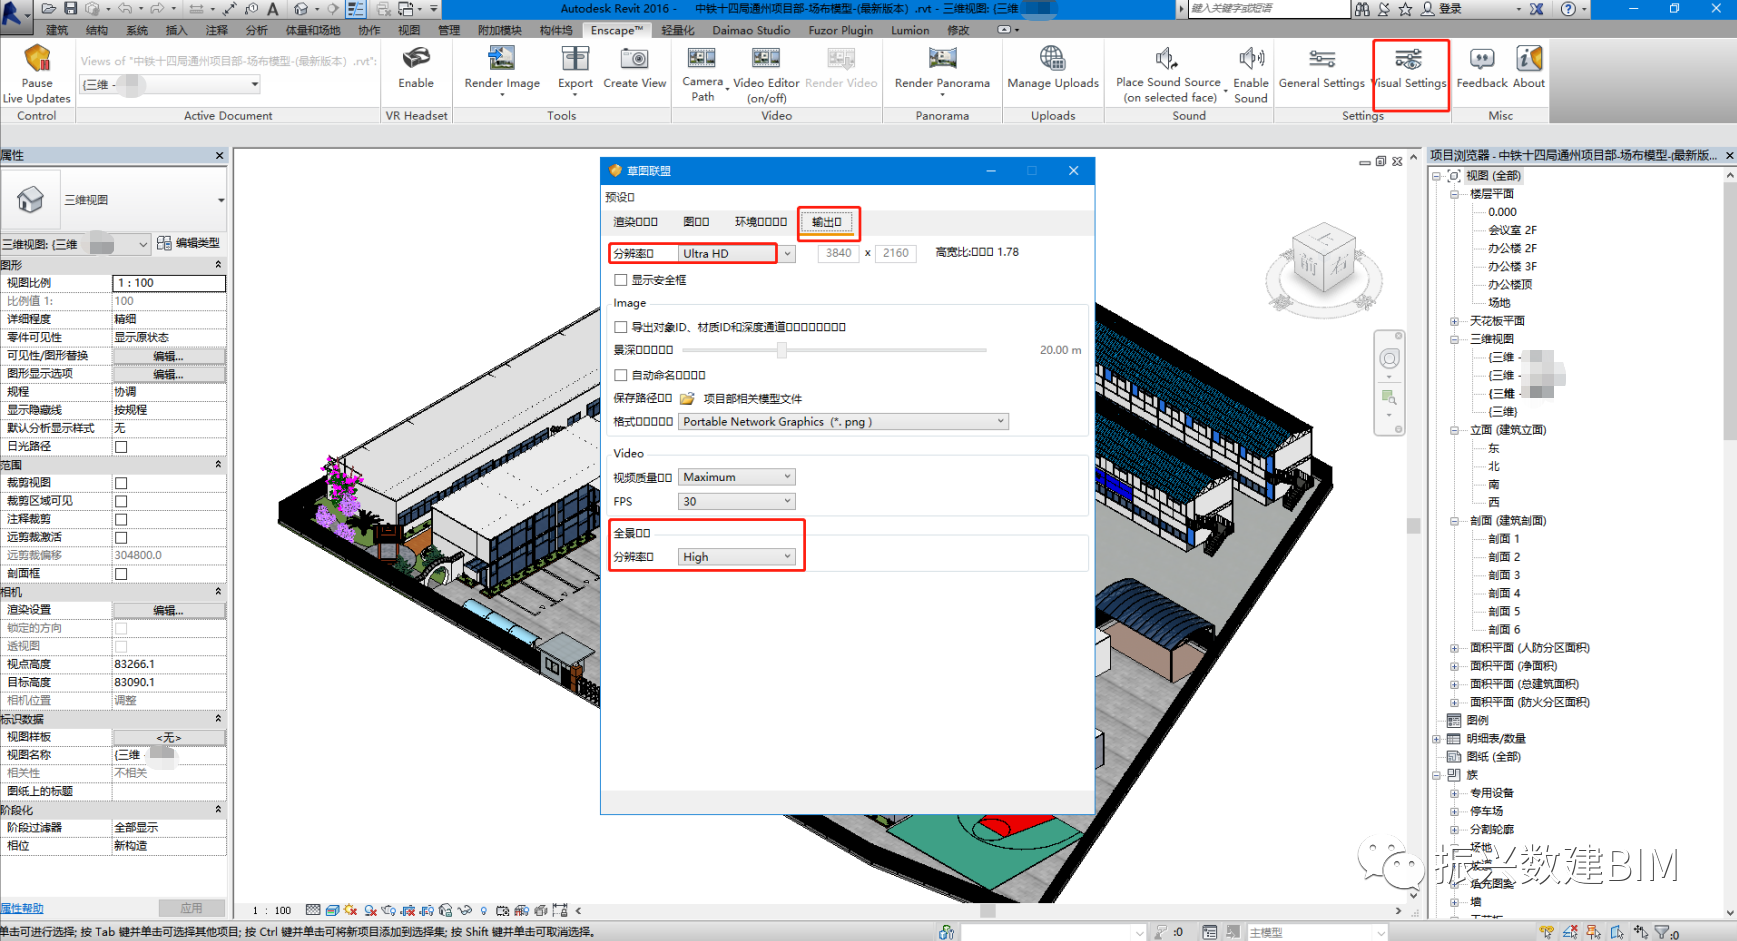Toggle the 裁剪区域可见 checkbox

tap(121, 501)
